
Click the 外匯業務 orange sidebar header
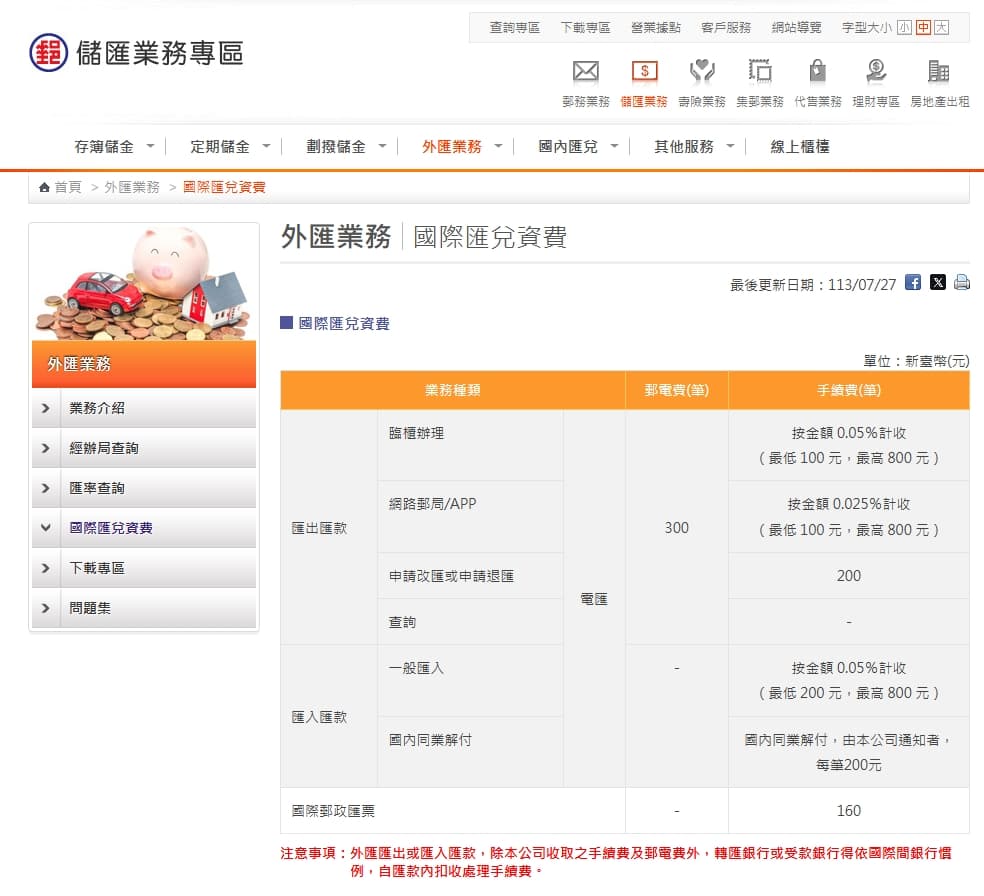pos(144,365)
